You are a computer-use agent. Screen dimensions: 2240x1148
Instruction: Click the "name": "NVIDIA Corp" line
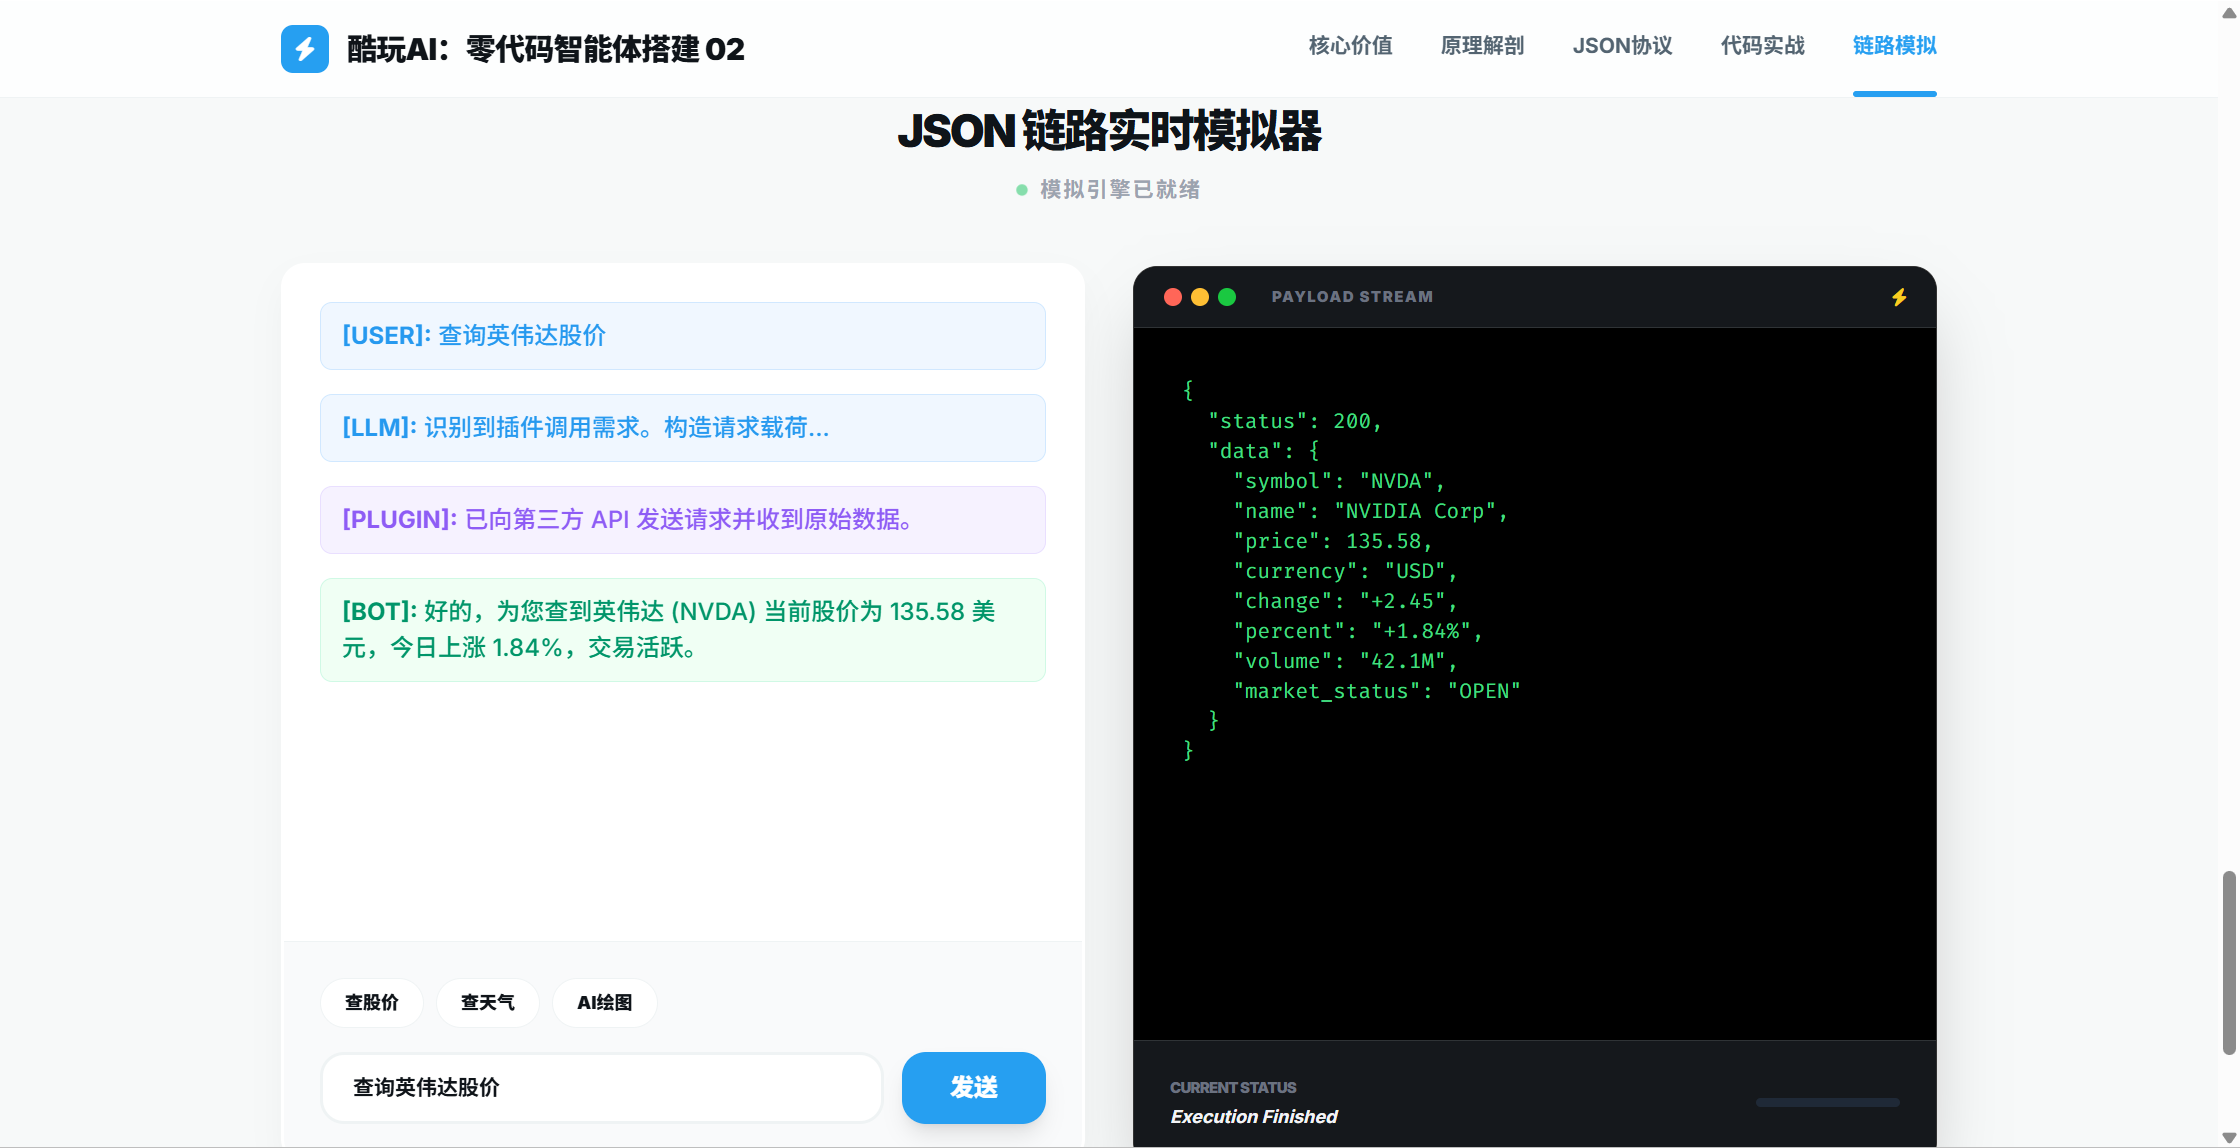click(x=1370, y=512)
